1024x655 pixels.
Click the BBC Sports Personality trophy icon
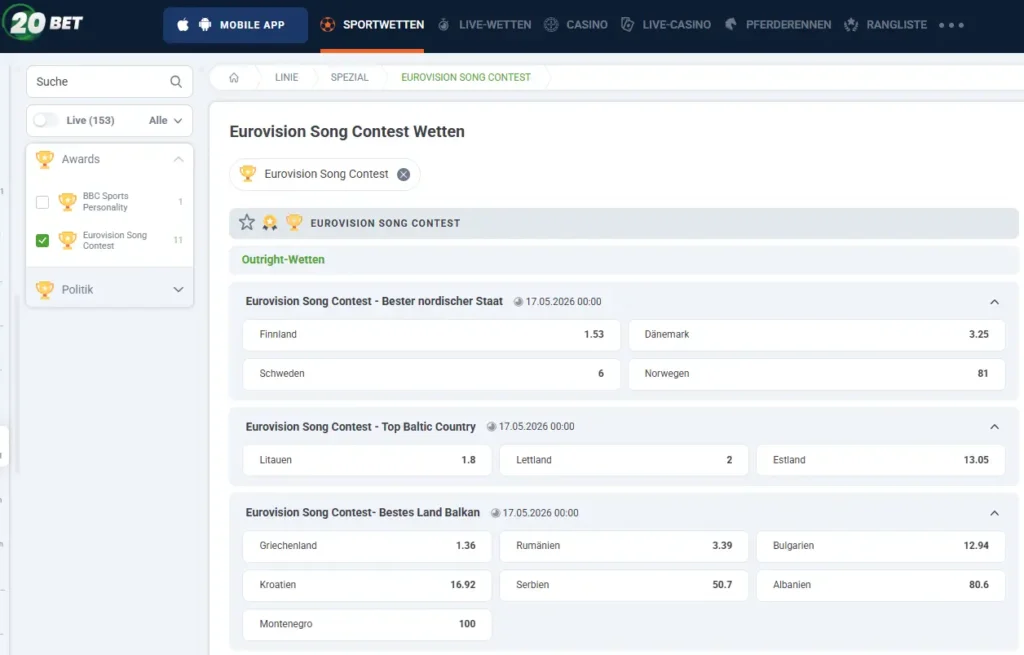coord(67,202)
